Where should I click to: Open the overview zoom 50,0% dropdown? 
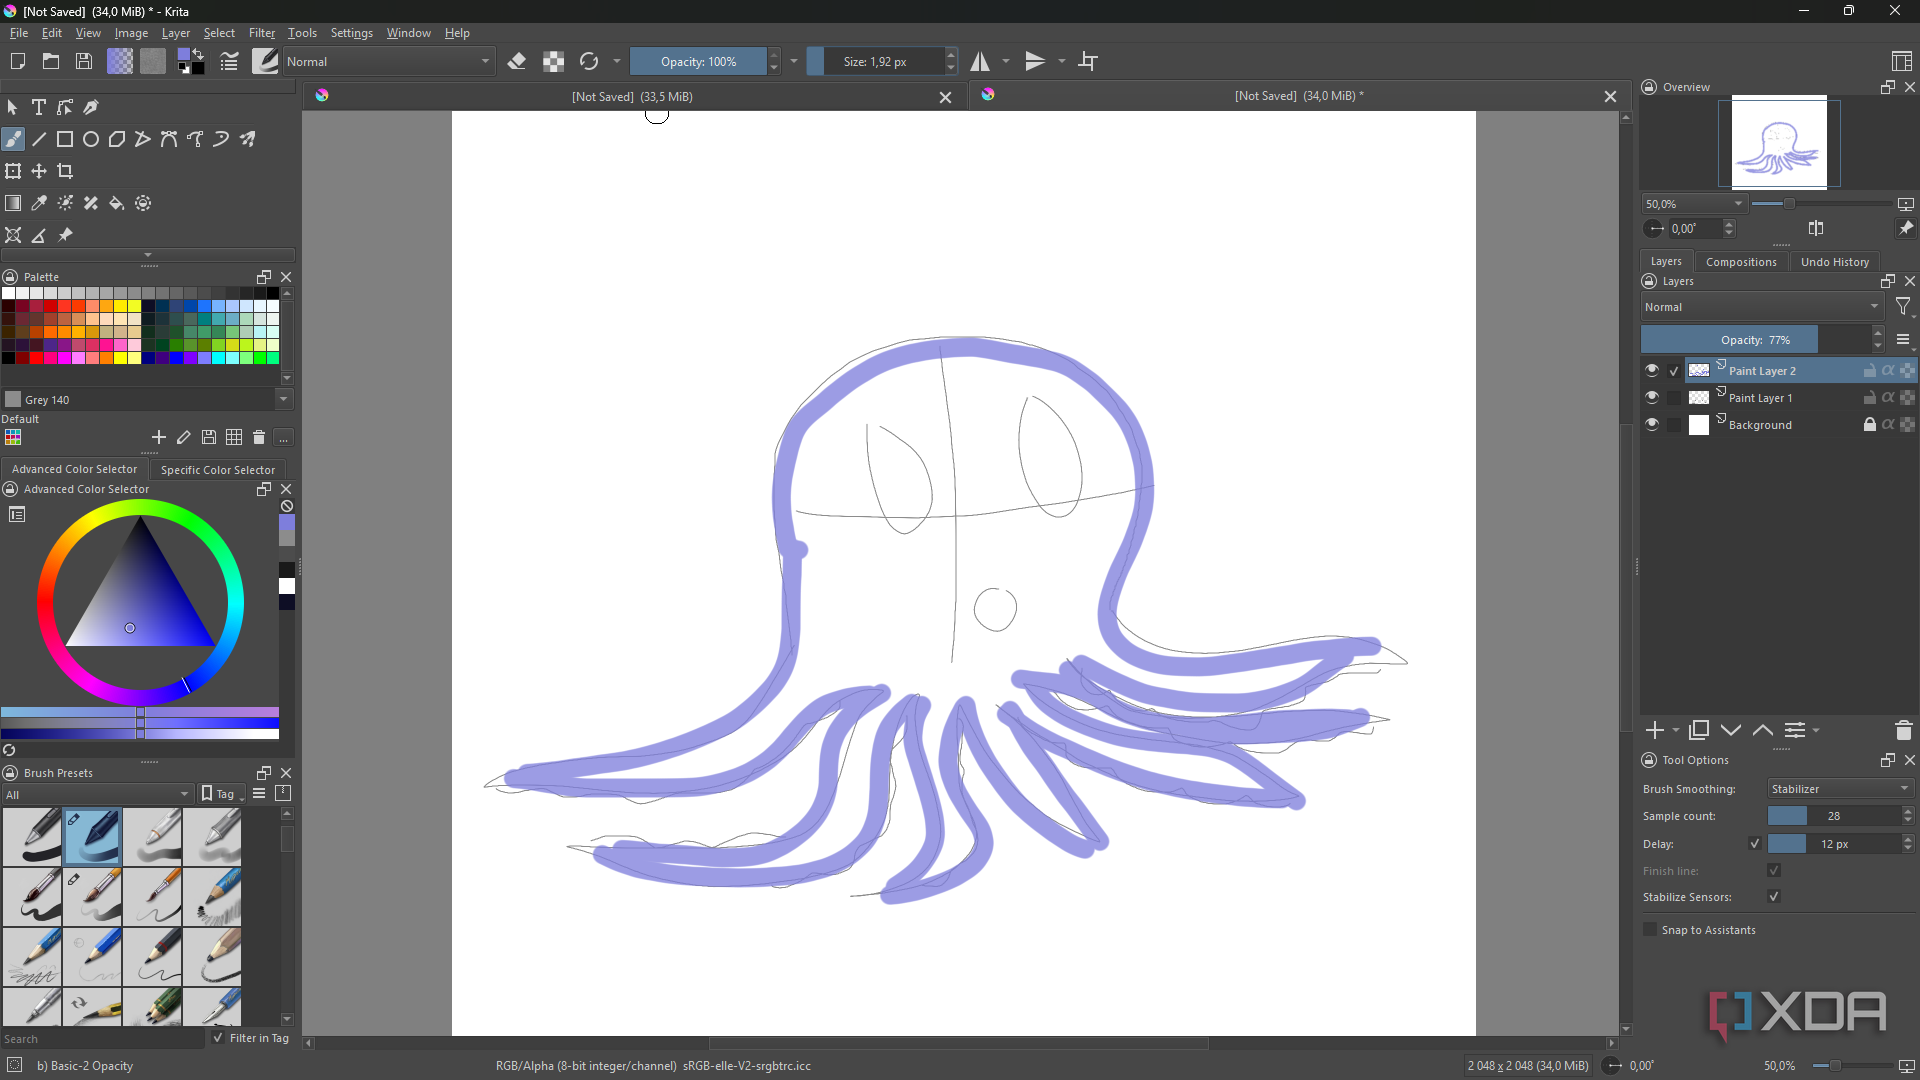pyautogui.click(x=1694, y=204)
